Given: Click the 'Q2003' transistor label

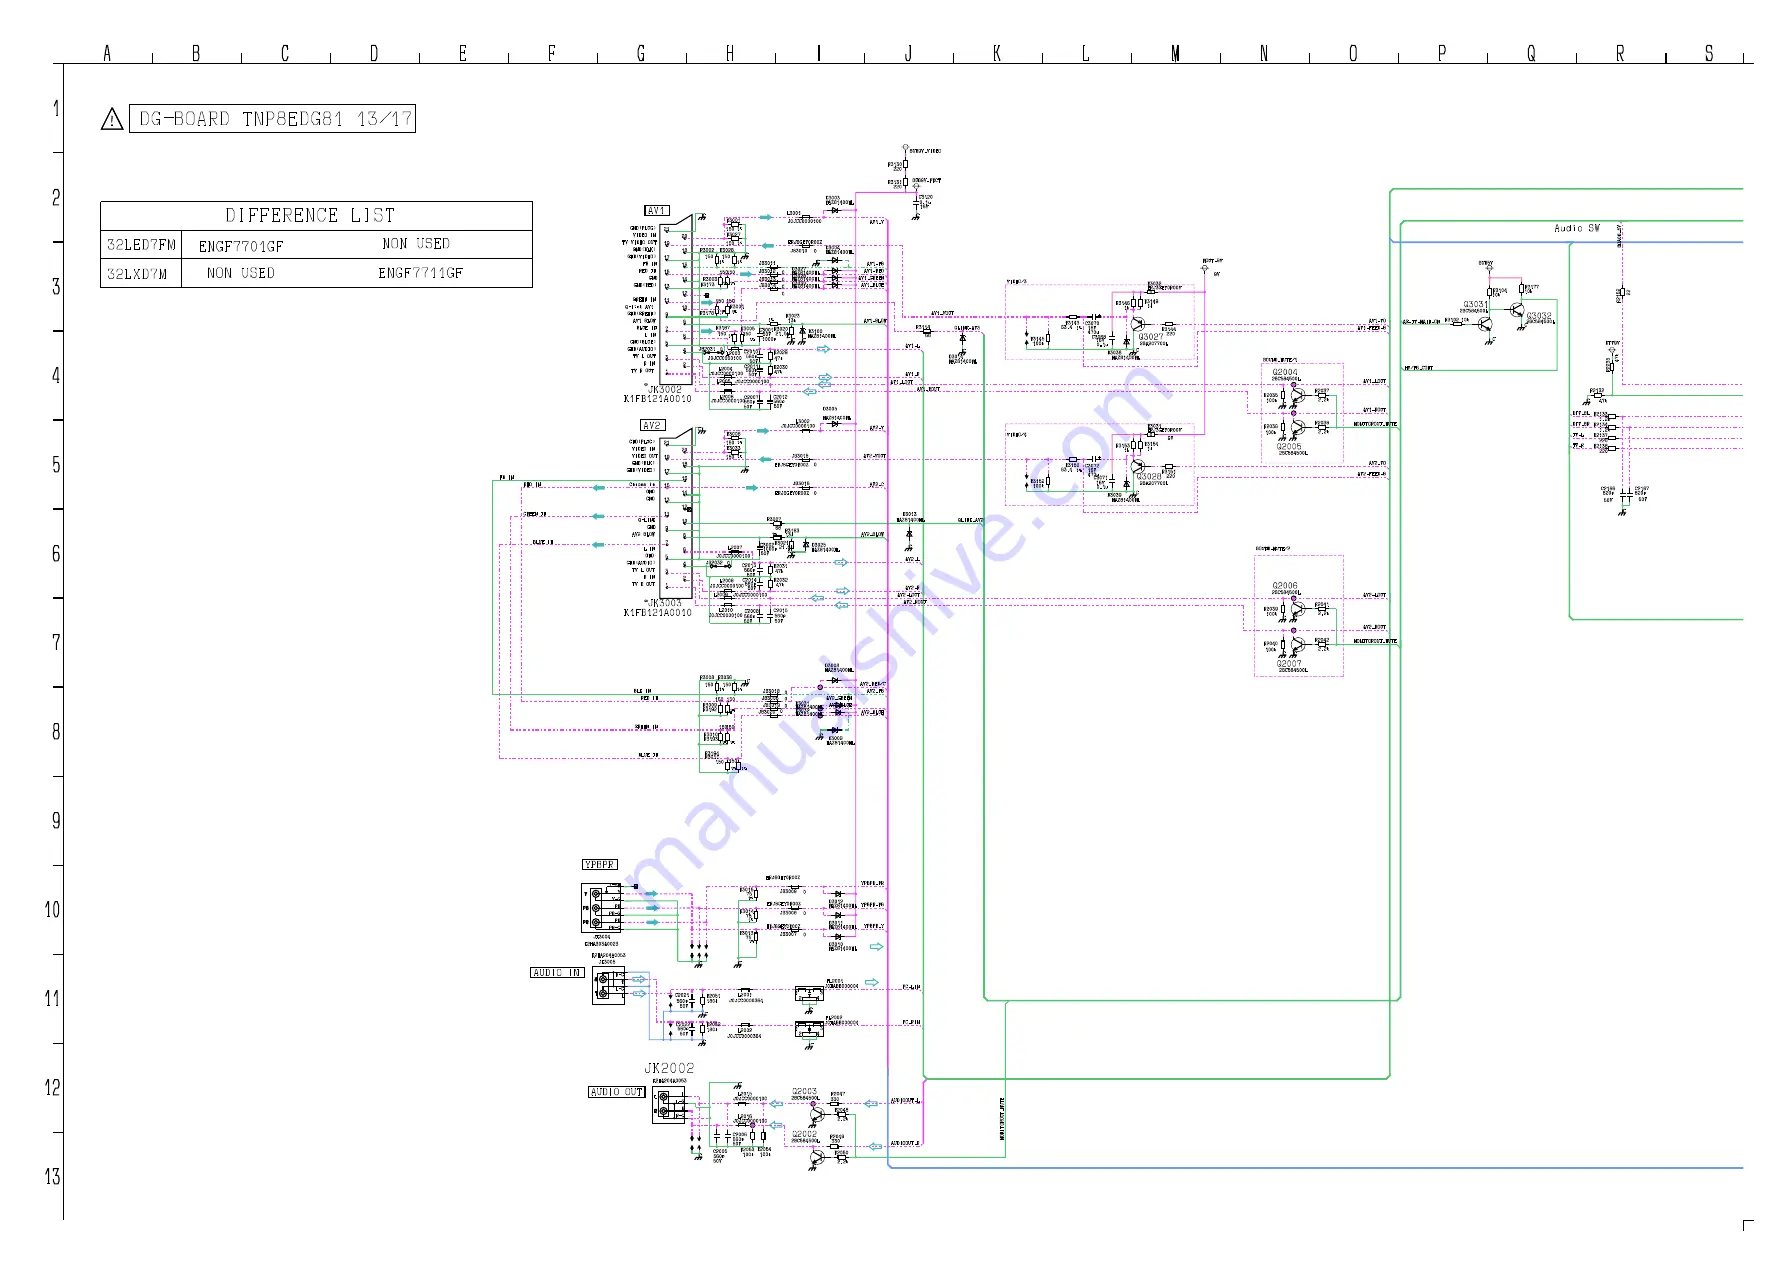Looking at the screenshot, I should tap(805, 1091).
